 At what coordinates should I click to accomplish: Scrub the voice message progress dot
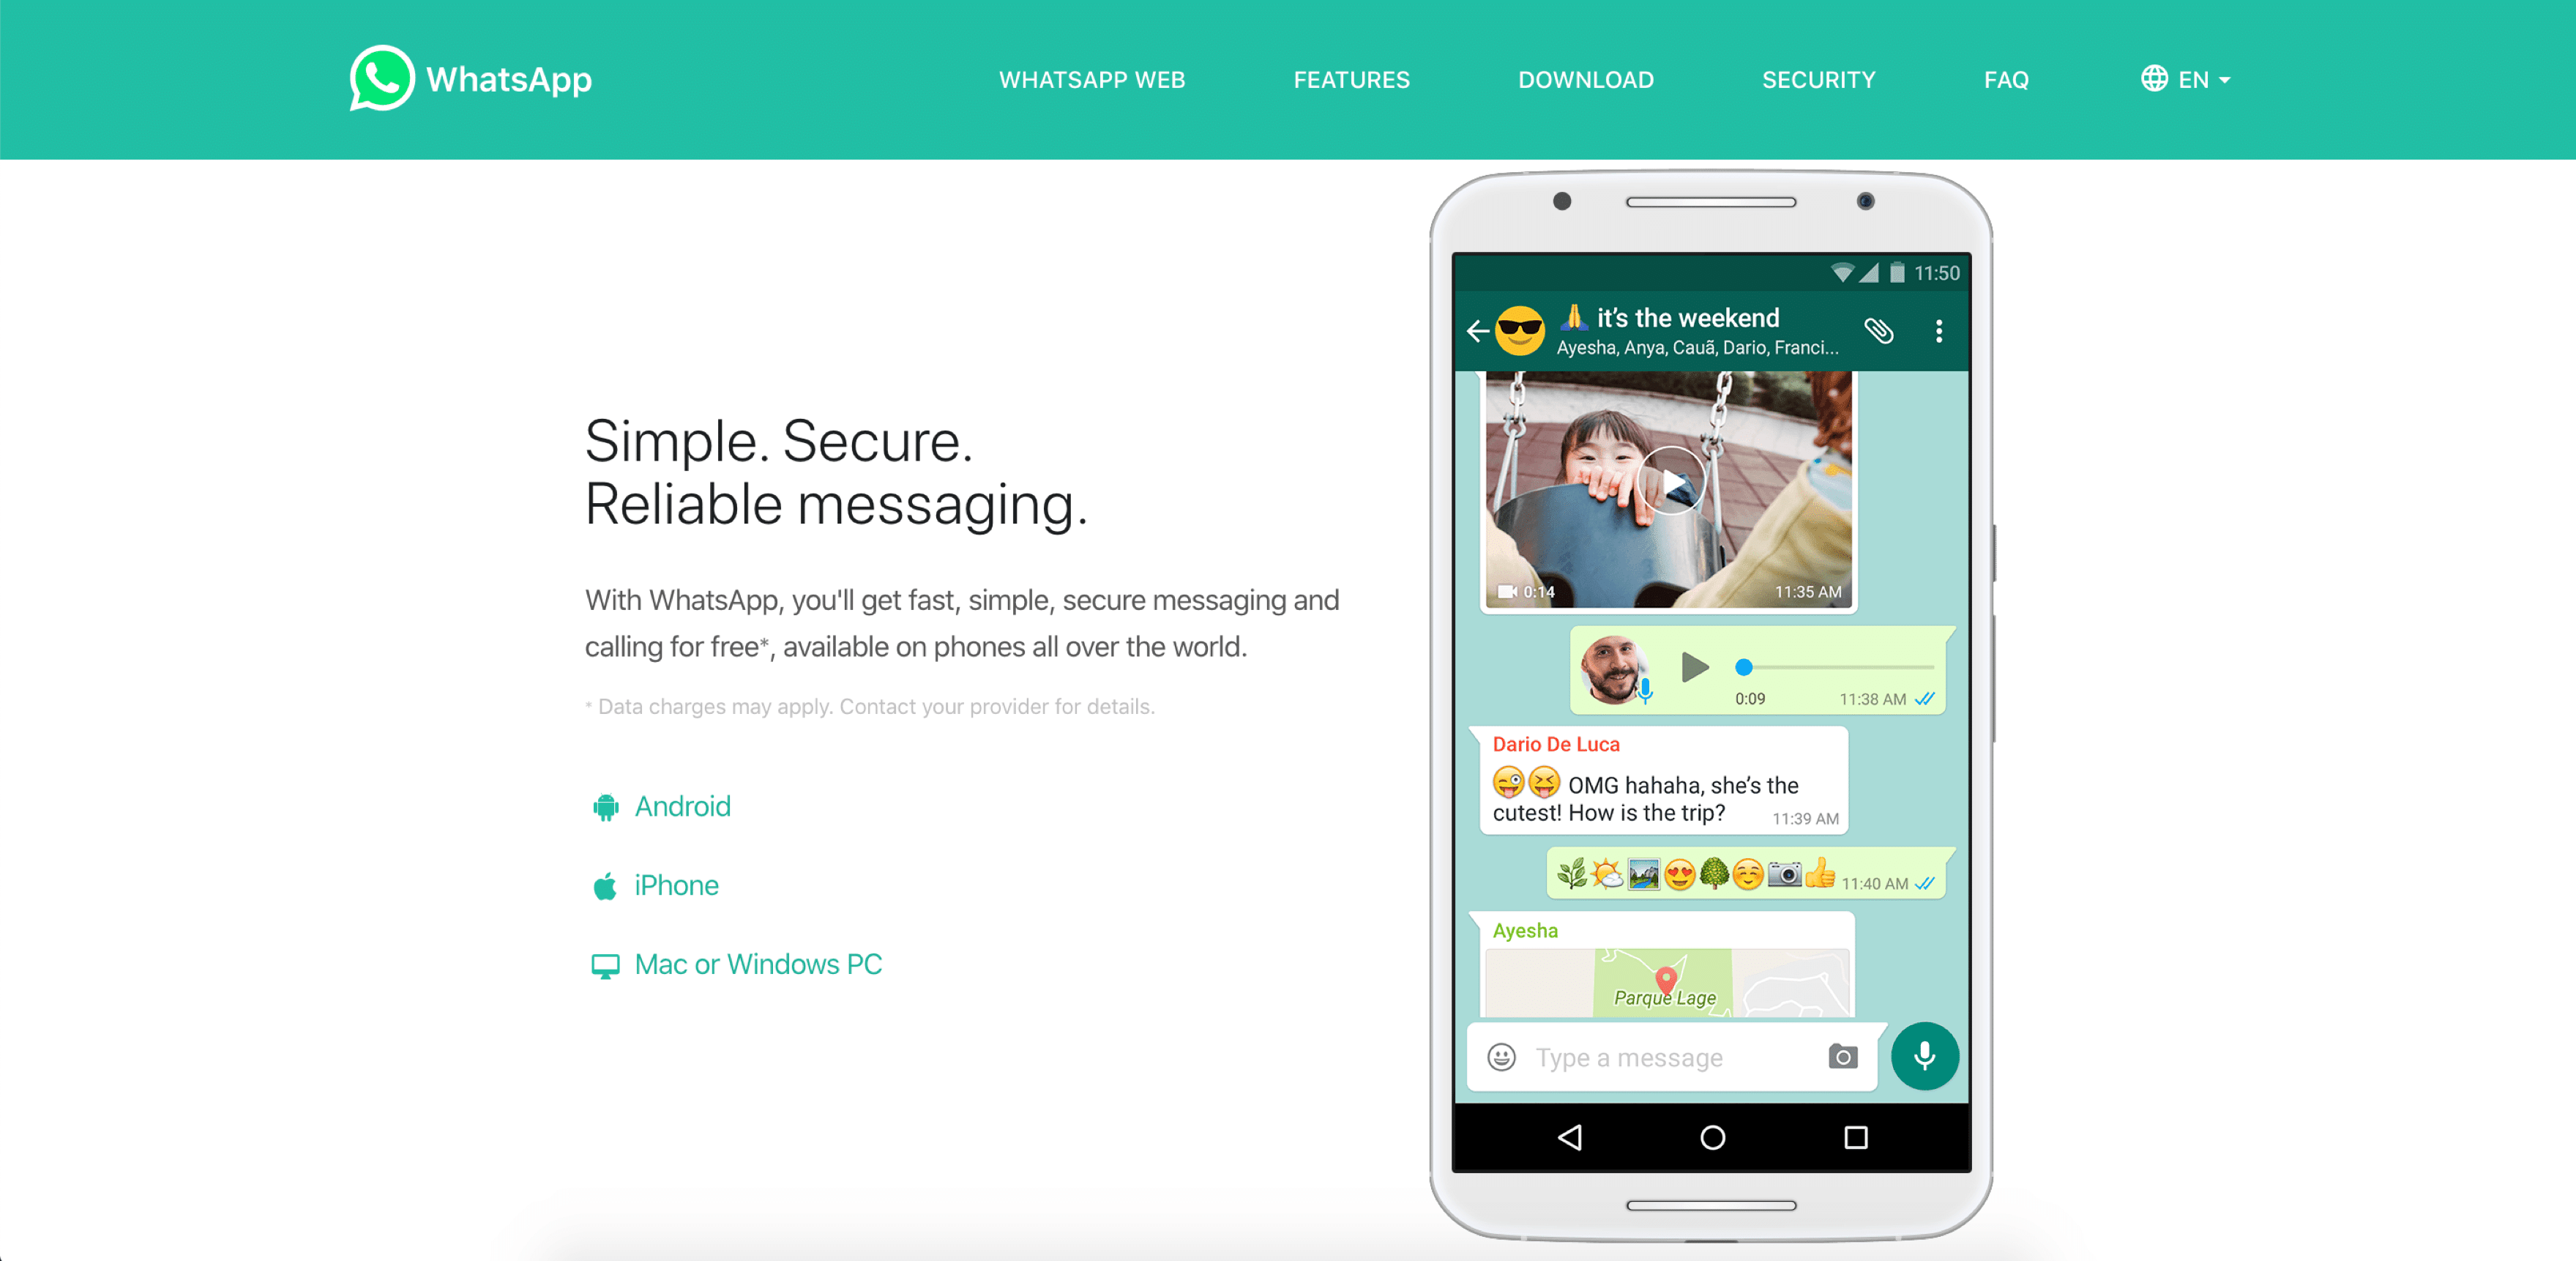click(1747, 666)
